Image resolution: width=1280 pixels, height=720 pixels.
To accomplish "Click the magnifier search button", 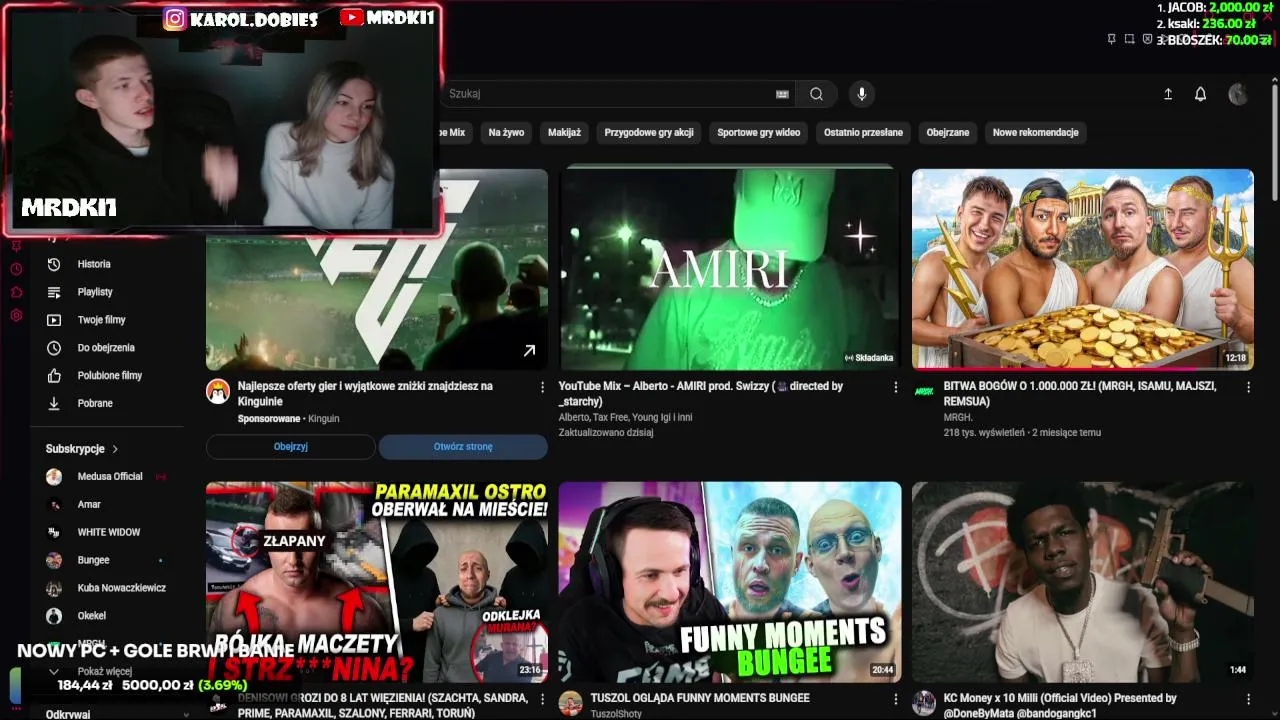I will point(817,94).
